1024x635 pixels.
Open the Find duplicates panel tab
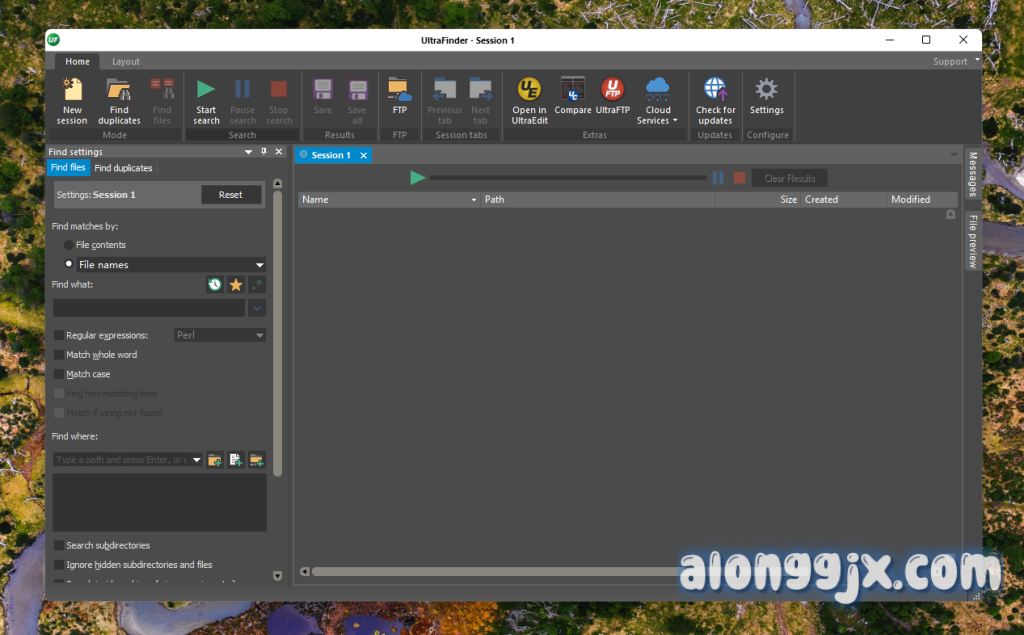123,168
